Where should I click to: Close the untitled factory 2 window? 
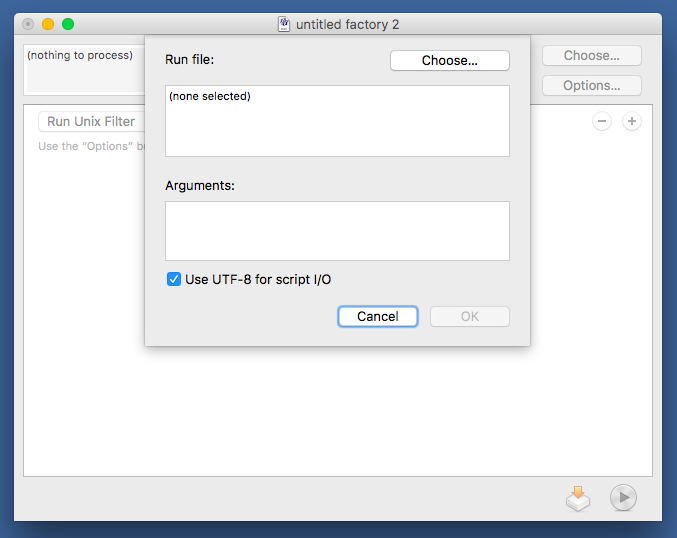click(28, 24)
